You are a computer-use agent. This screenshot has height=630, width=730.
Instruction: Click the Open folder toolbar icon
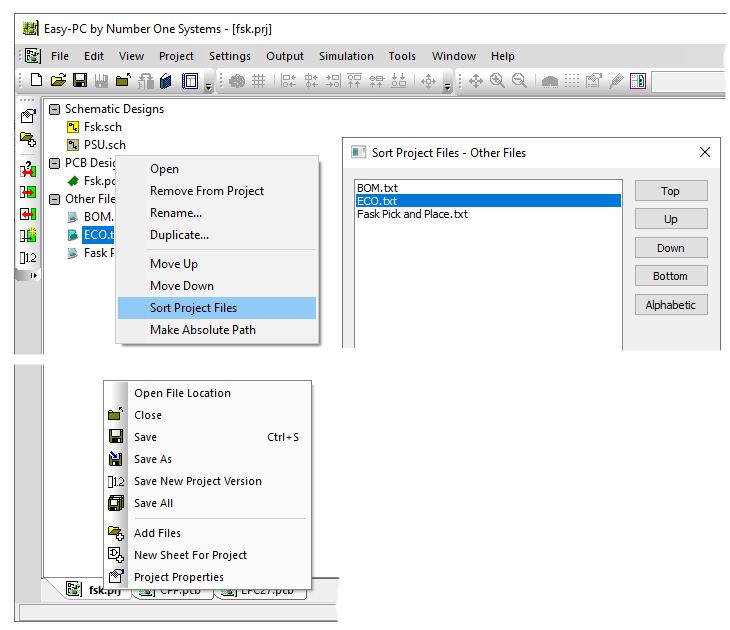pos(58,81)
